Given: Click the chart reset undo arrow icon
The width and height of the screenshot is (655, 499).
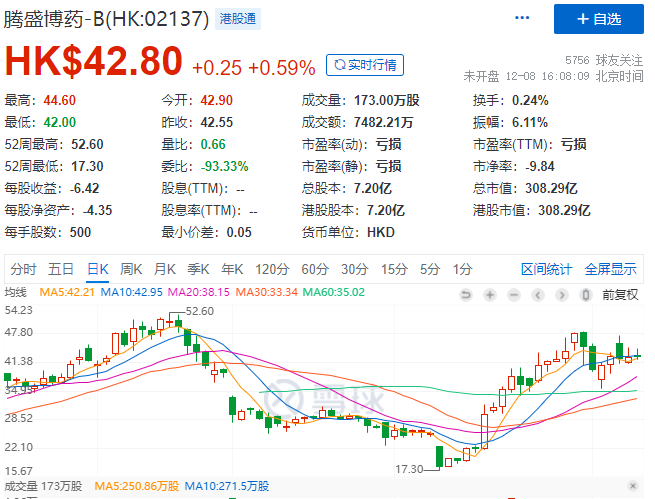Looking at the screenshot, I should pyautogui.click(x=465, y=295).
